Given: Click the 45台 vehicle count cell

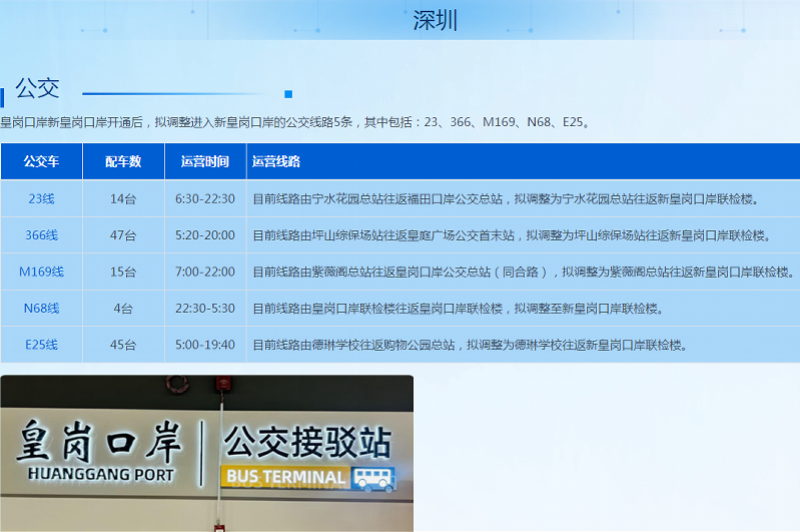Looking at the screenshot, I should (x=123, y=345).
